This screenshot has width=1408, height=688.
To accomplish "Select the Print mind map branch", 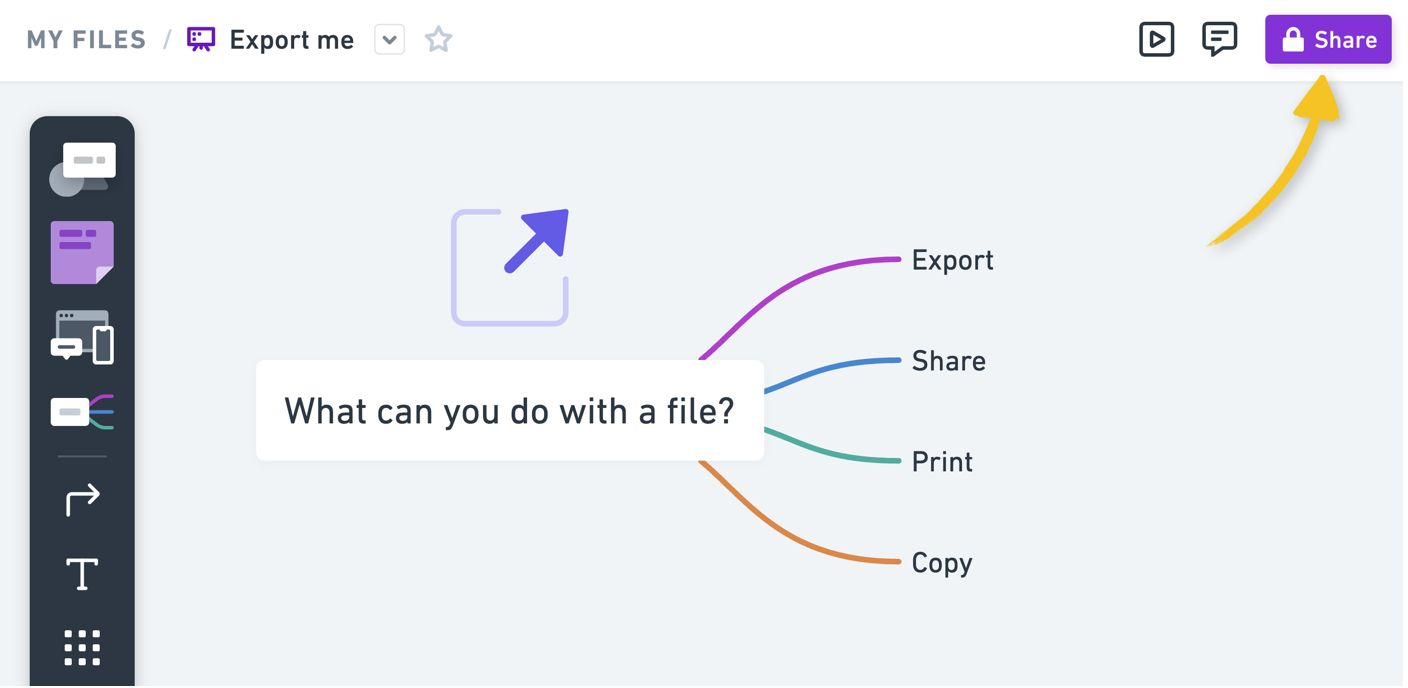I will 942,462.
